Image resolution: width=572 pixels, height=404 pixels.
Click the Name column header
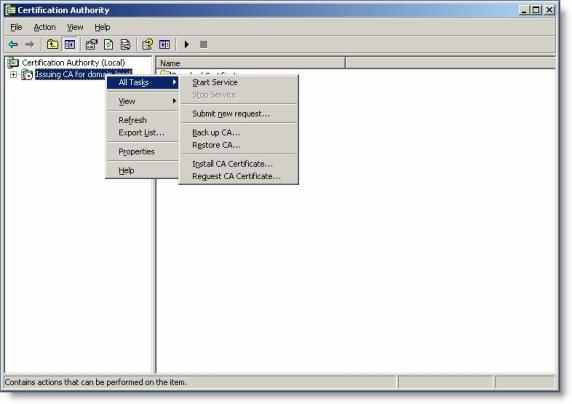pos(250,63)
